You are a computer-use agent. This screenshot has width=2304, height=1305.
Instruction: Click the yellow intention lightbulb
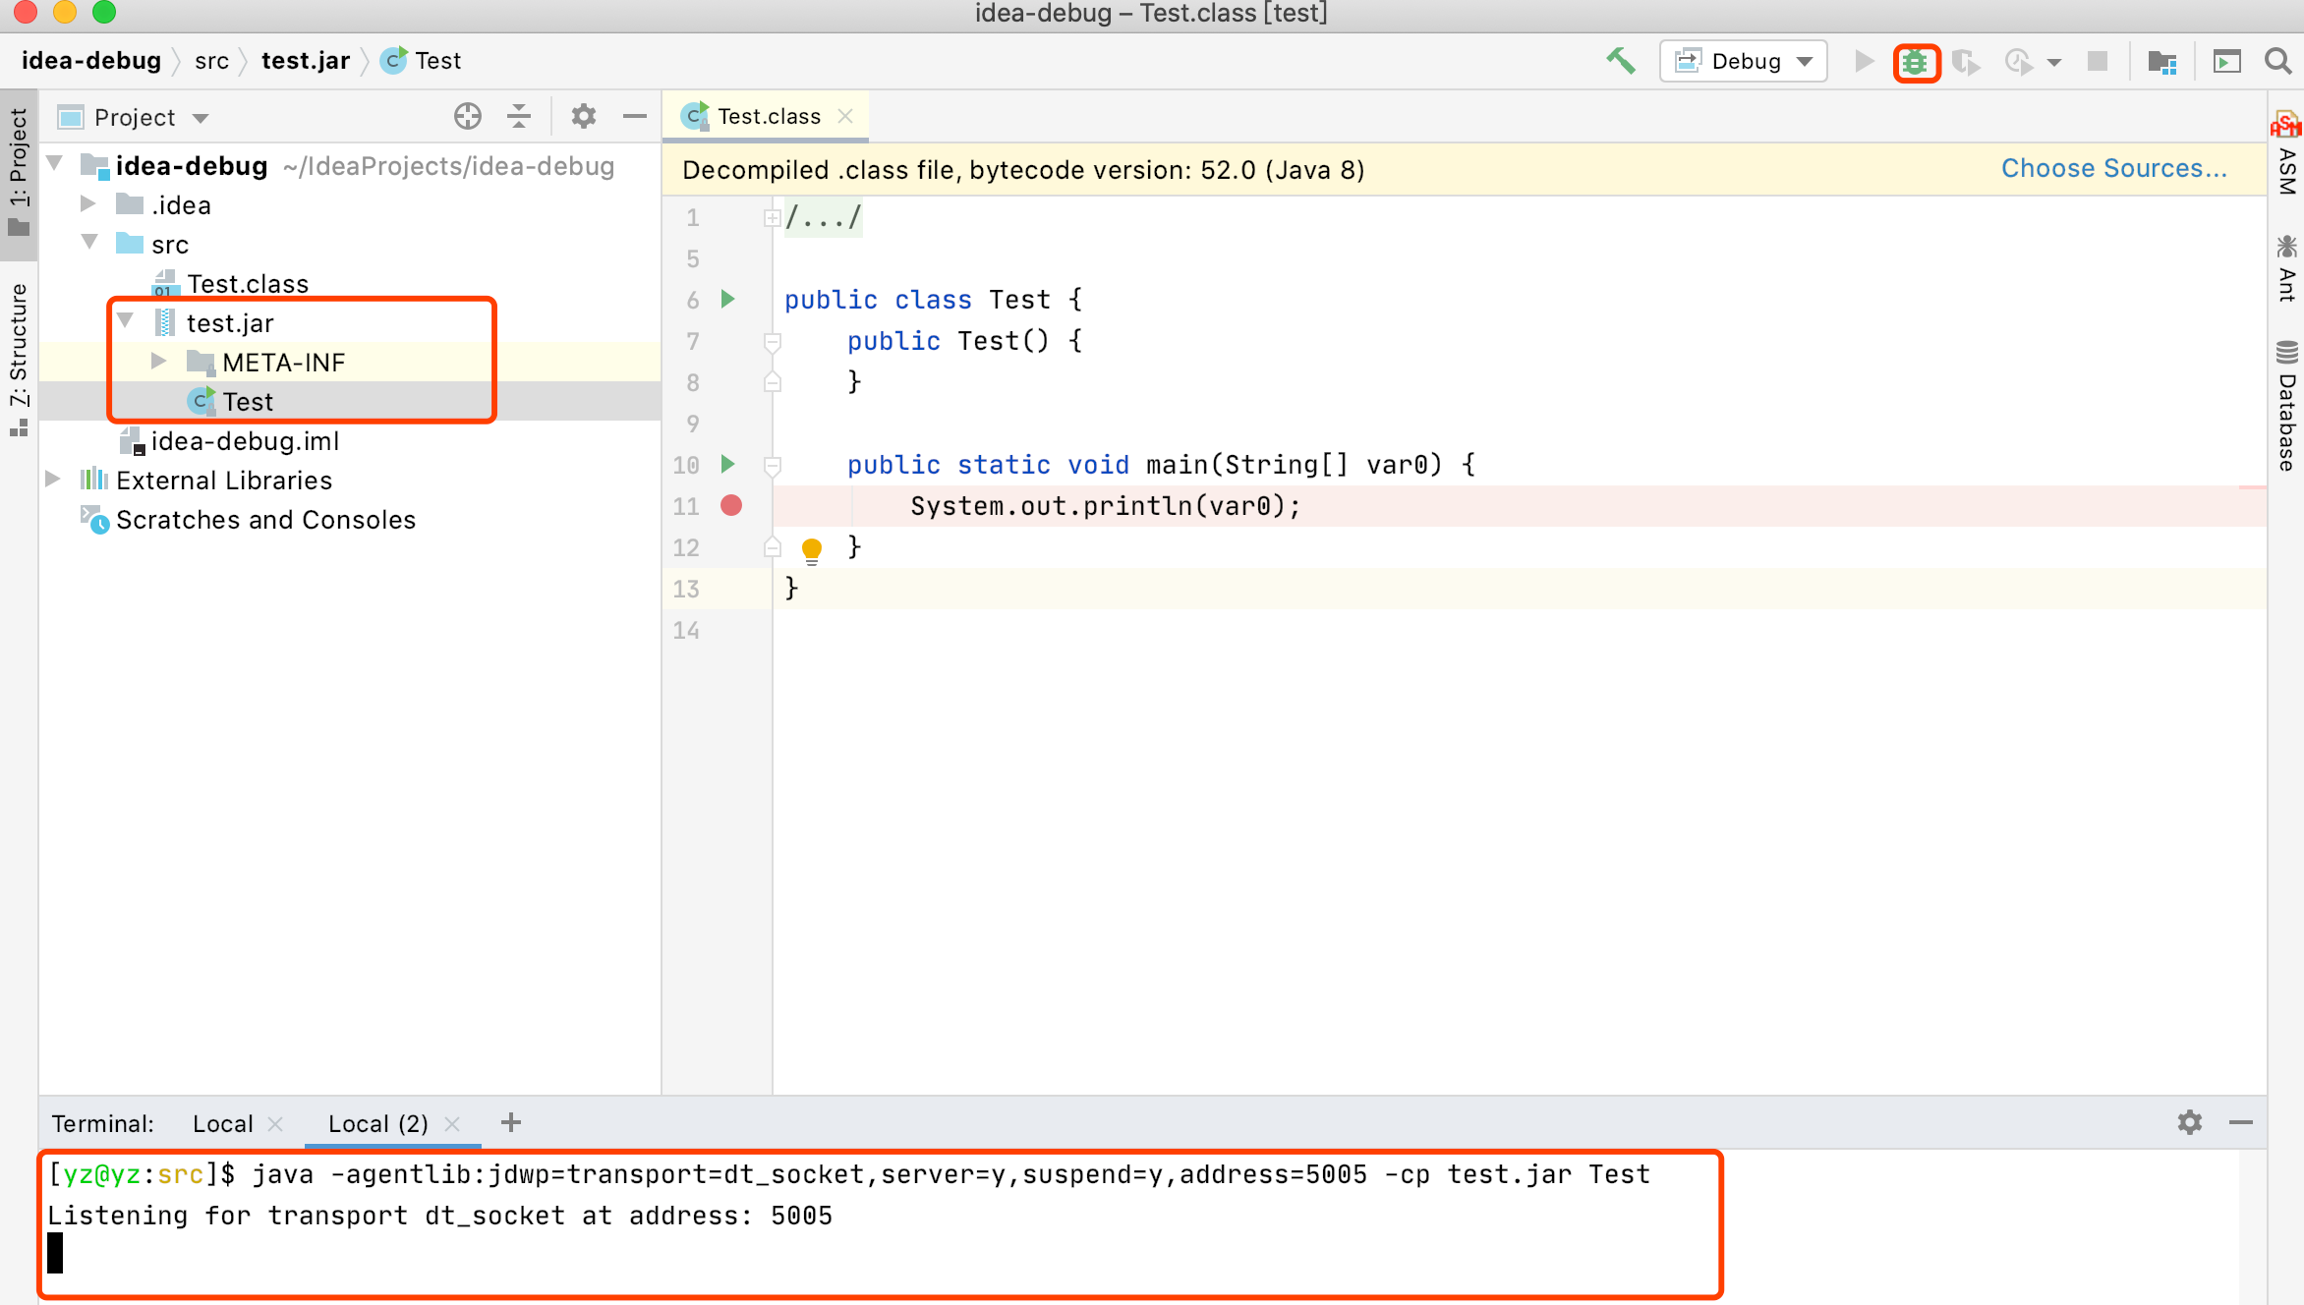pos(811,548)
